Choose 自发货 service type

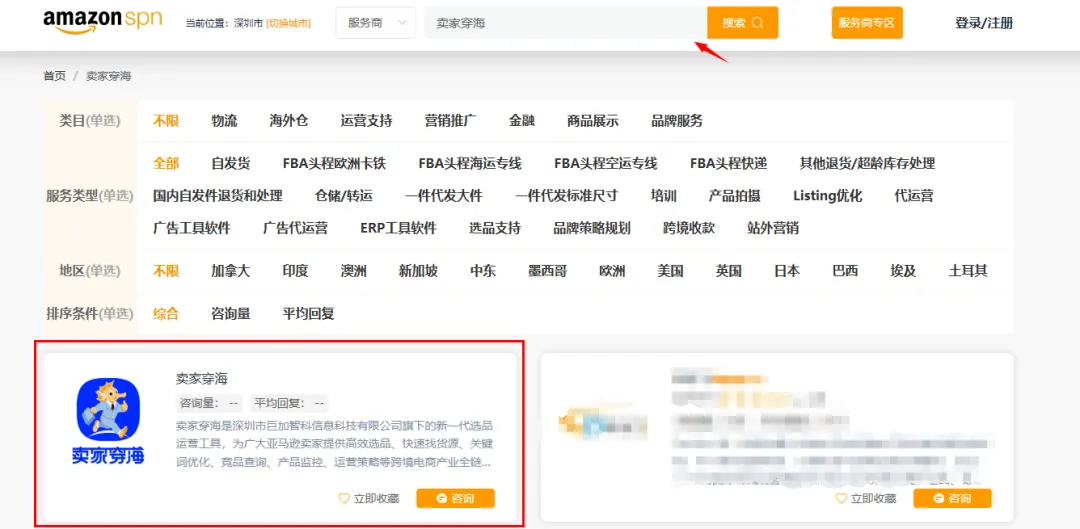pyautogui.click(x=231, y=164)
